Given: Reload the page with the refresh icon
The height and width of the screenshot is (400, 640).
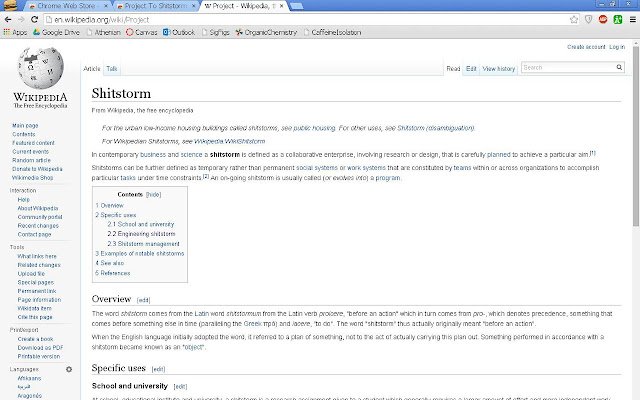Looking at the screenshot, I should 35,20.
